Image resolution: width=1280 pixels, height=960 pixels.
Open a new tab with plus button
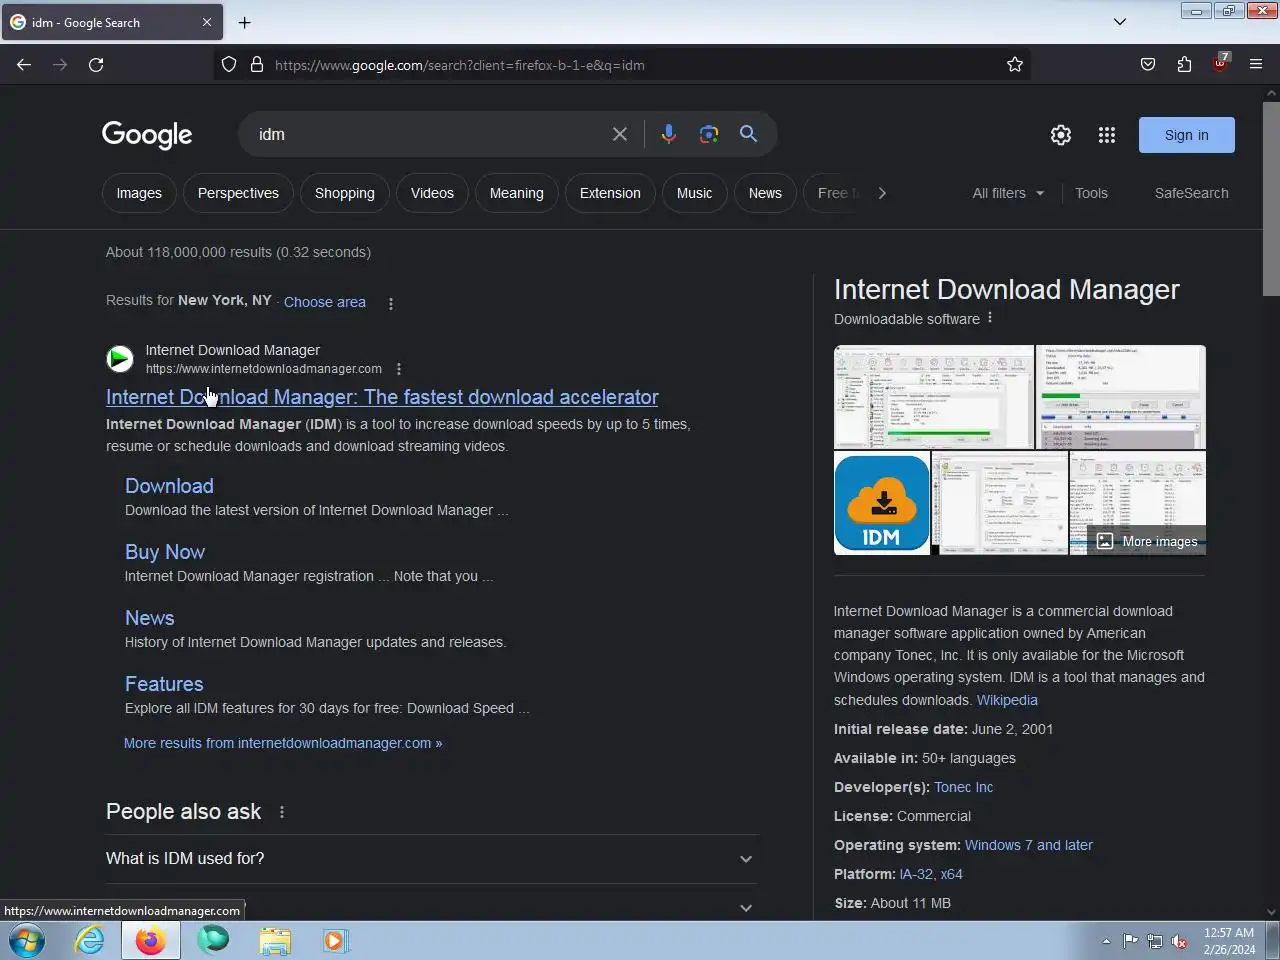245,22
